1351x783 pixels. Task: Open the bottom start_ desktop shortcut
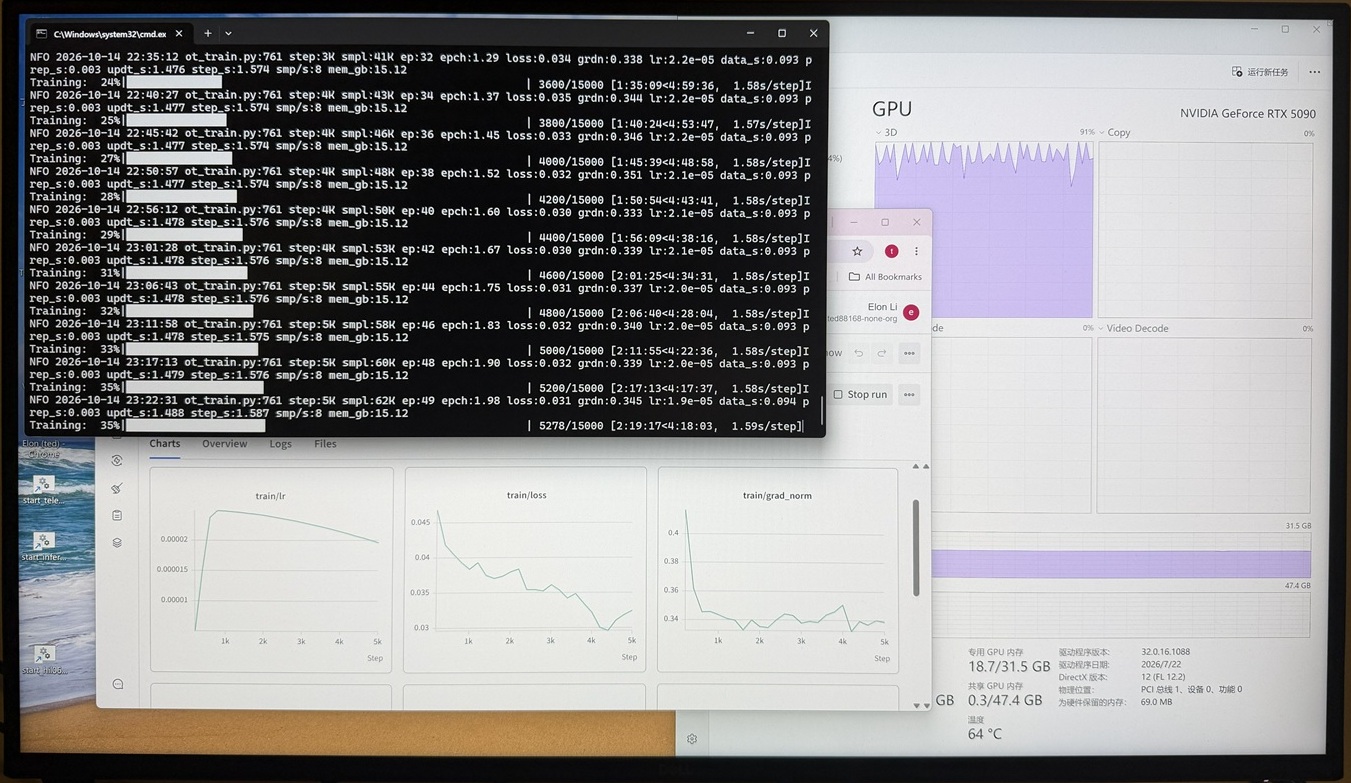click(x=43, y=660)
